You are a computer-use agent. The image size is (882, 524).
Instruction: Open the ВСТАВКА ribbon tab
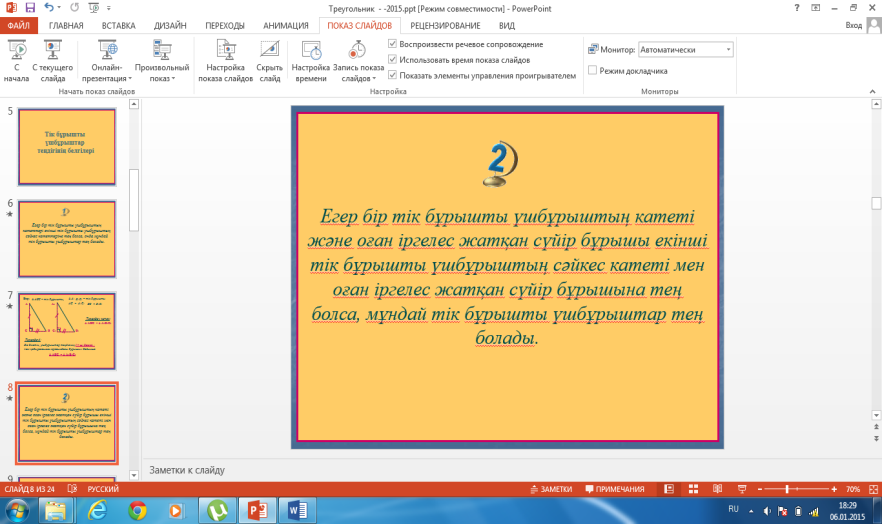[118, 25]
